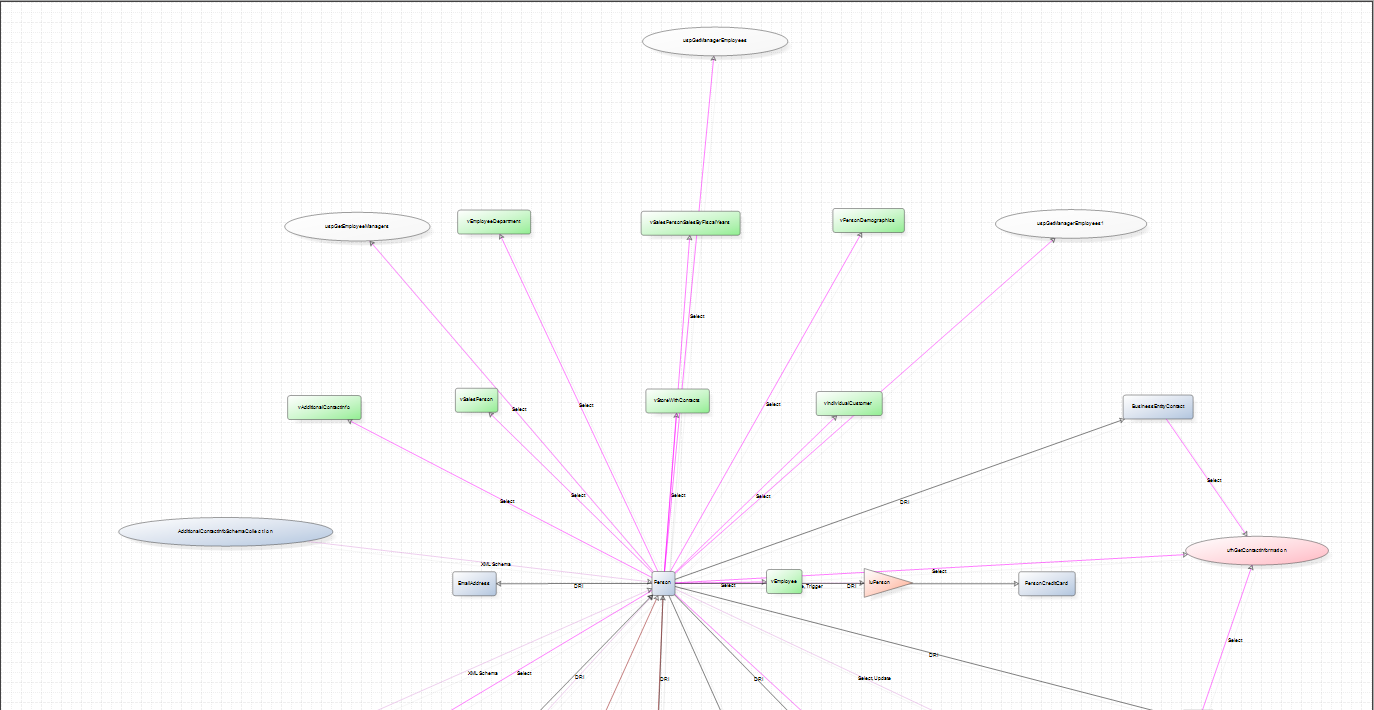
Task: Click the Trigger edge label
Action: point(814,586)
